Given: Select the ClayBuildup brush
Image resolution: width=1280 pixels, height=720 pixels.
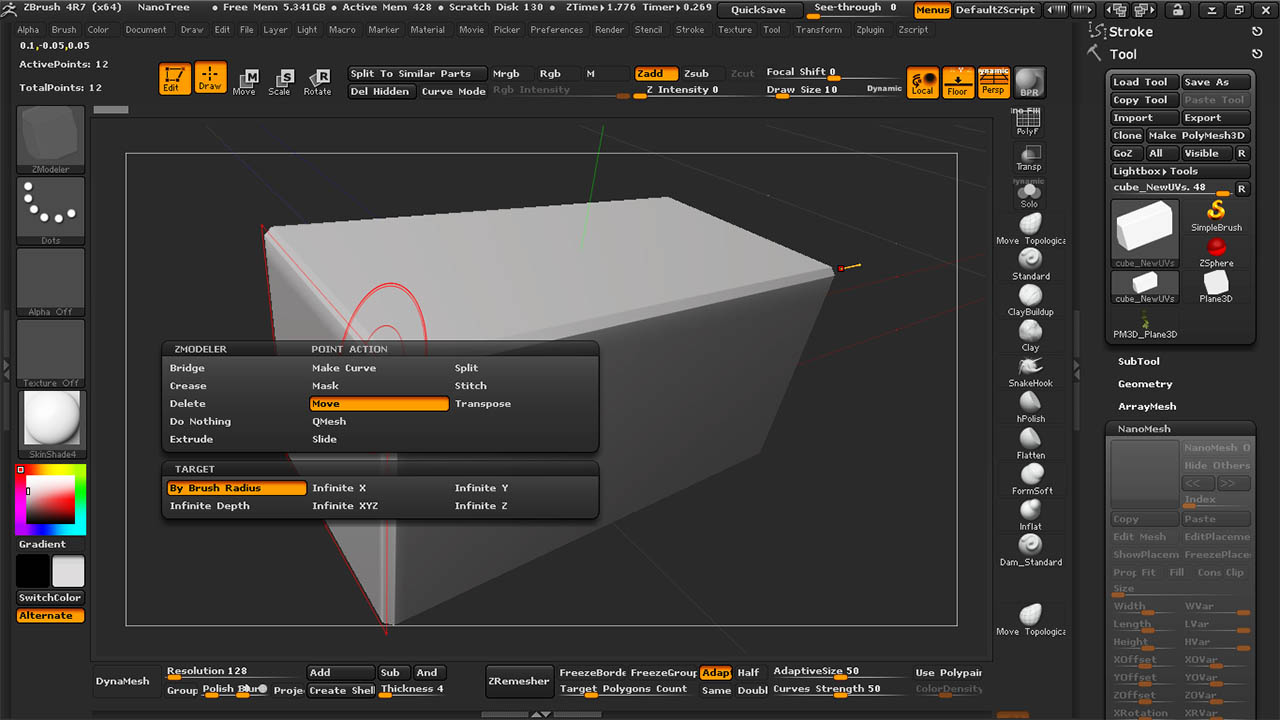Looking at the screenshot, I should click(1030, 300).
